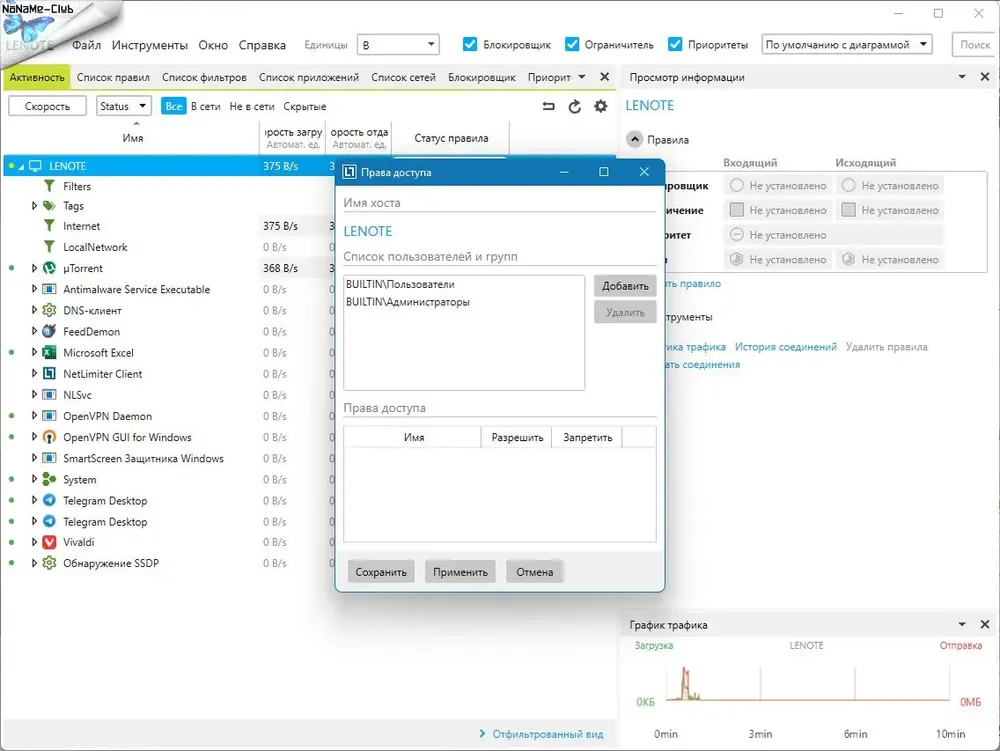Toggle the Блокировщик checkbox in top toolbar
Image resolution: width=1000 pixels, height=751 pixels.
click(x=470, y=44)
